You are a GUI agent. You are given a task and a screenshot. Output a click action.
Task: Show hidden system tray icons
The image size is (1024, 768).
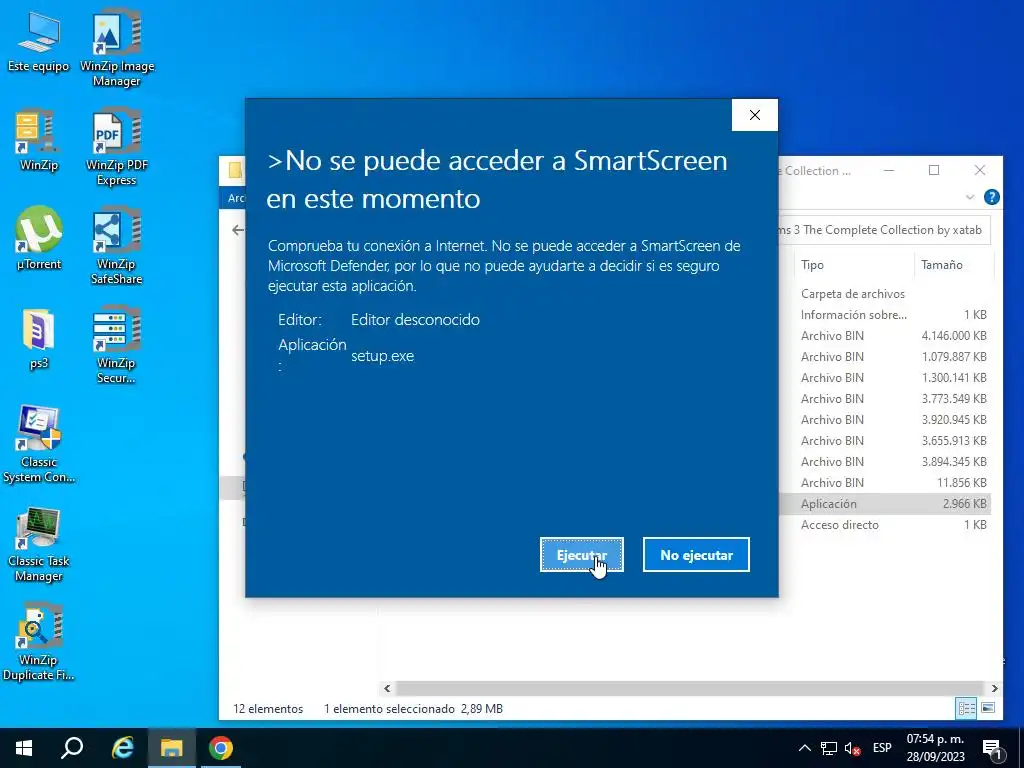805,748
